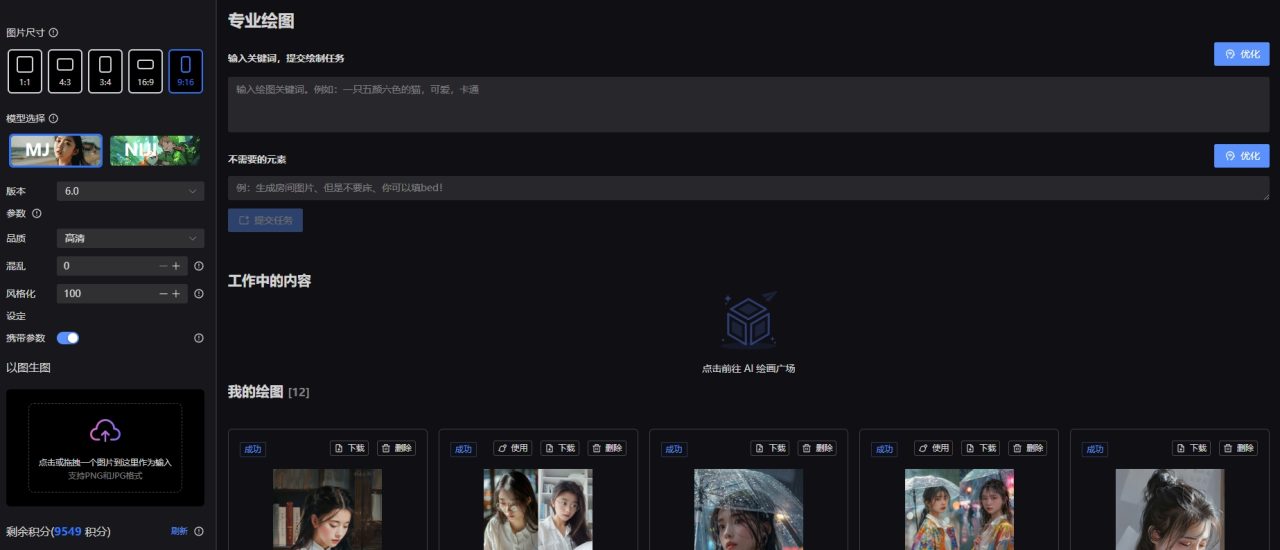Click 优化 for the keyword prompt
The image size is (1280, 550).
(1241, 54)
